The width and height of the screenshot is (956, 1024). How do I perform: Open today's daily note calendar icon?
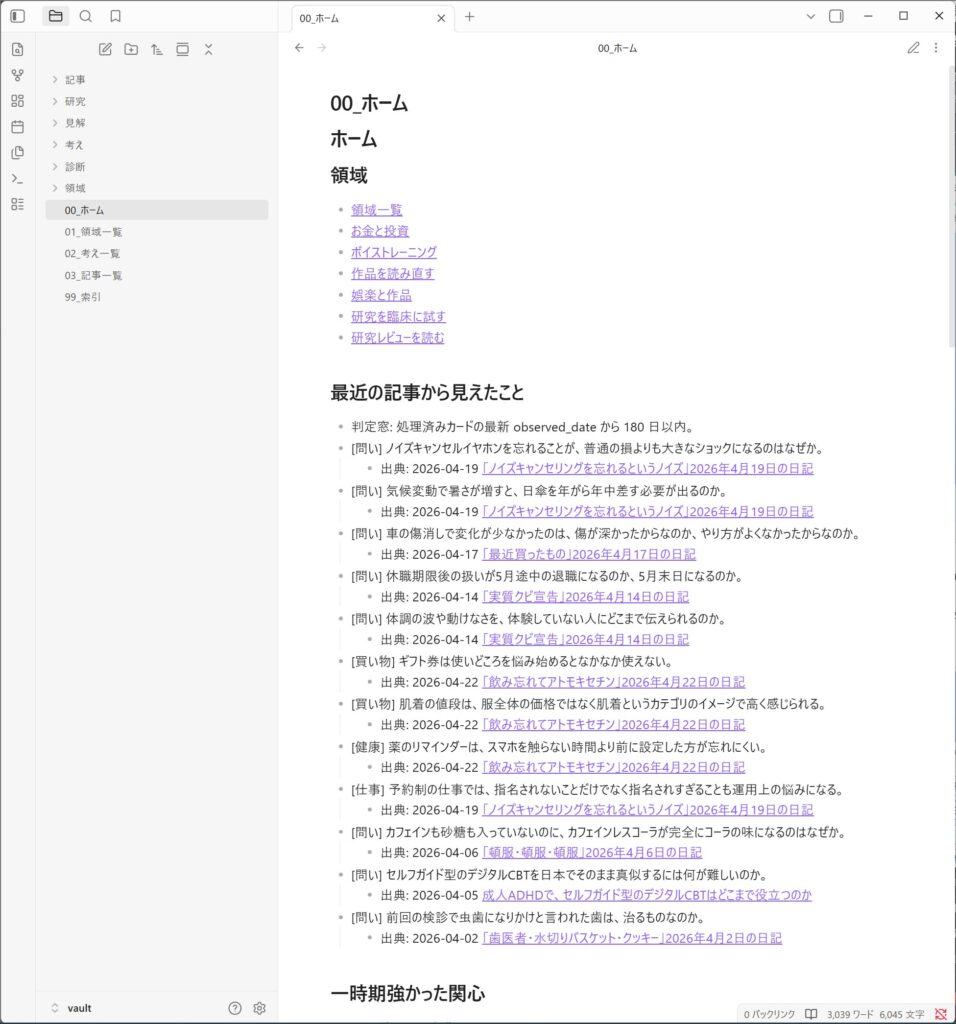(x=17, y=127)
